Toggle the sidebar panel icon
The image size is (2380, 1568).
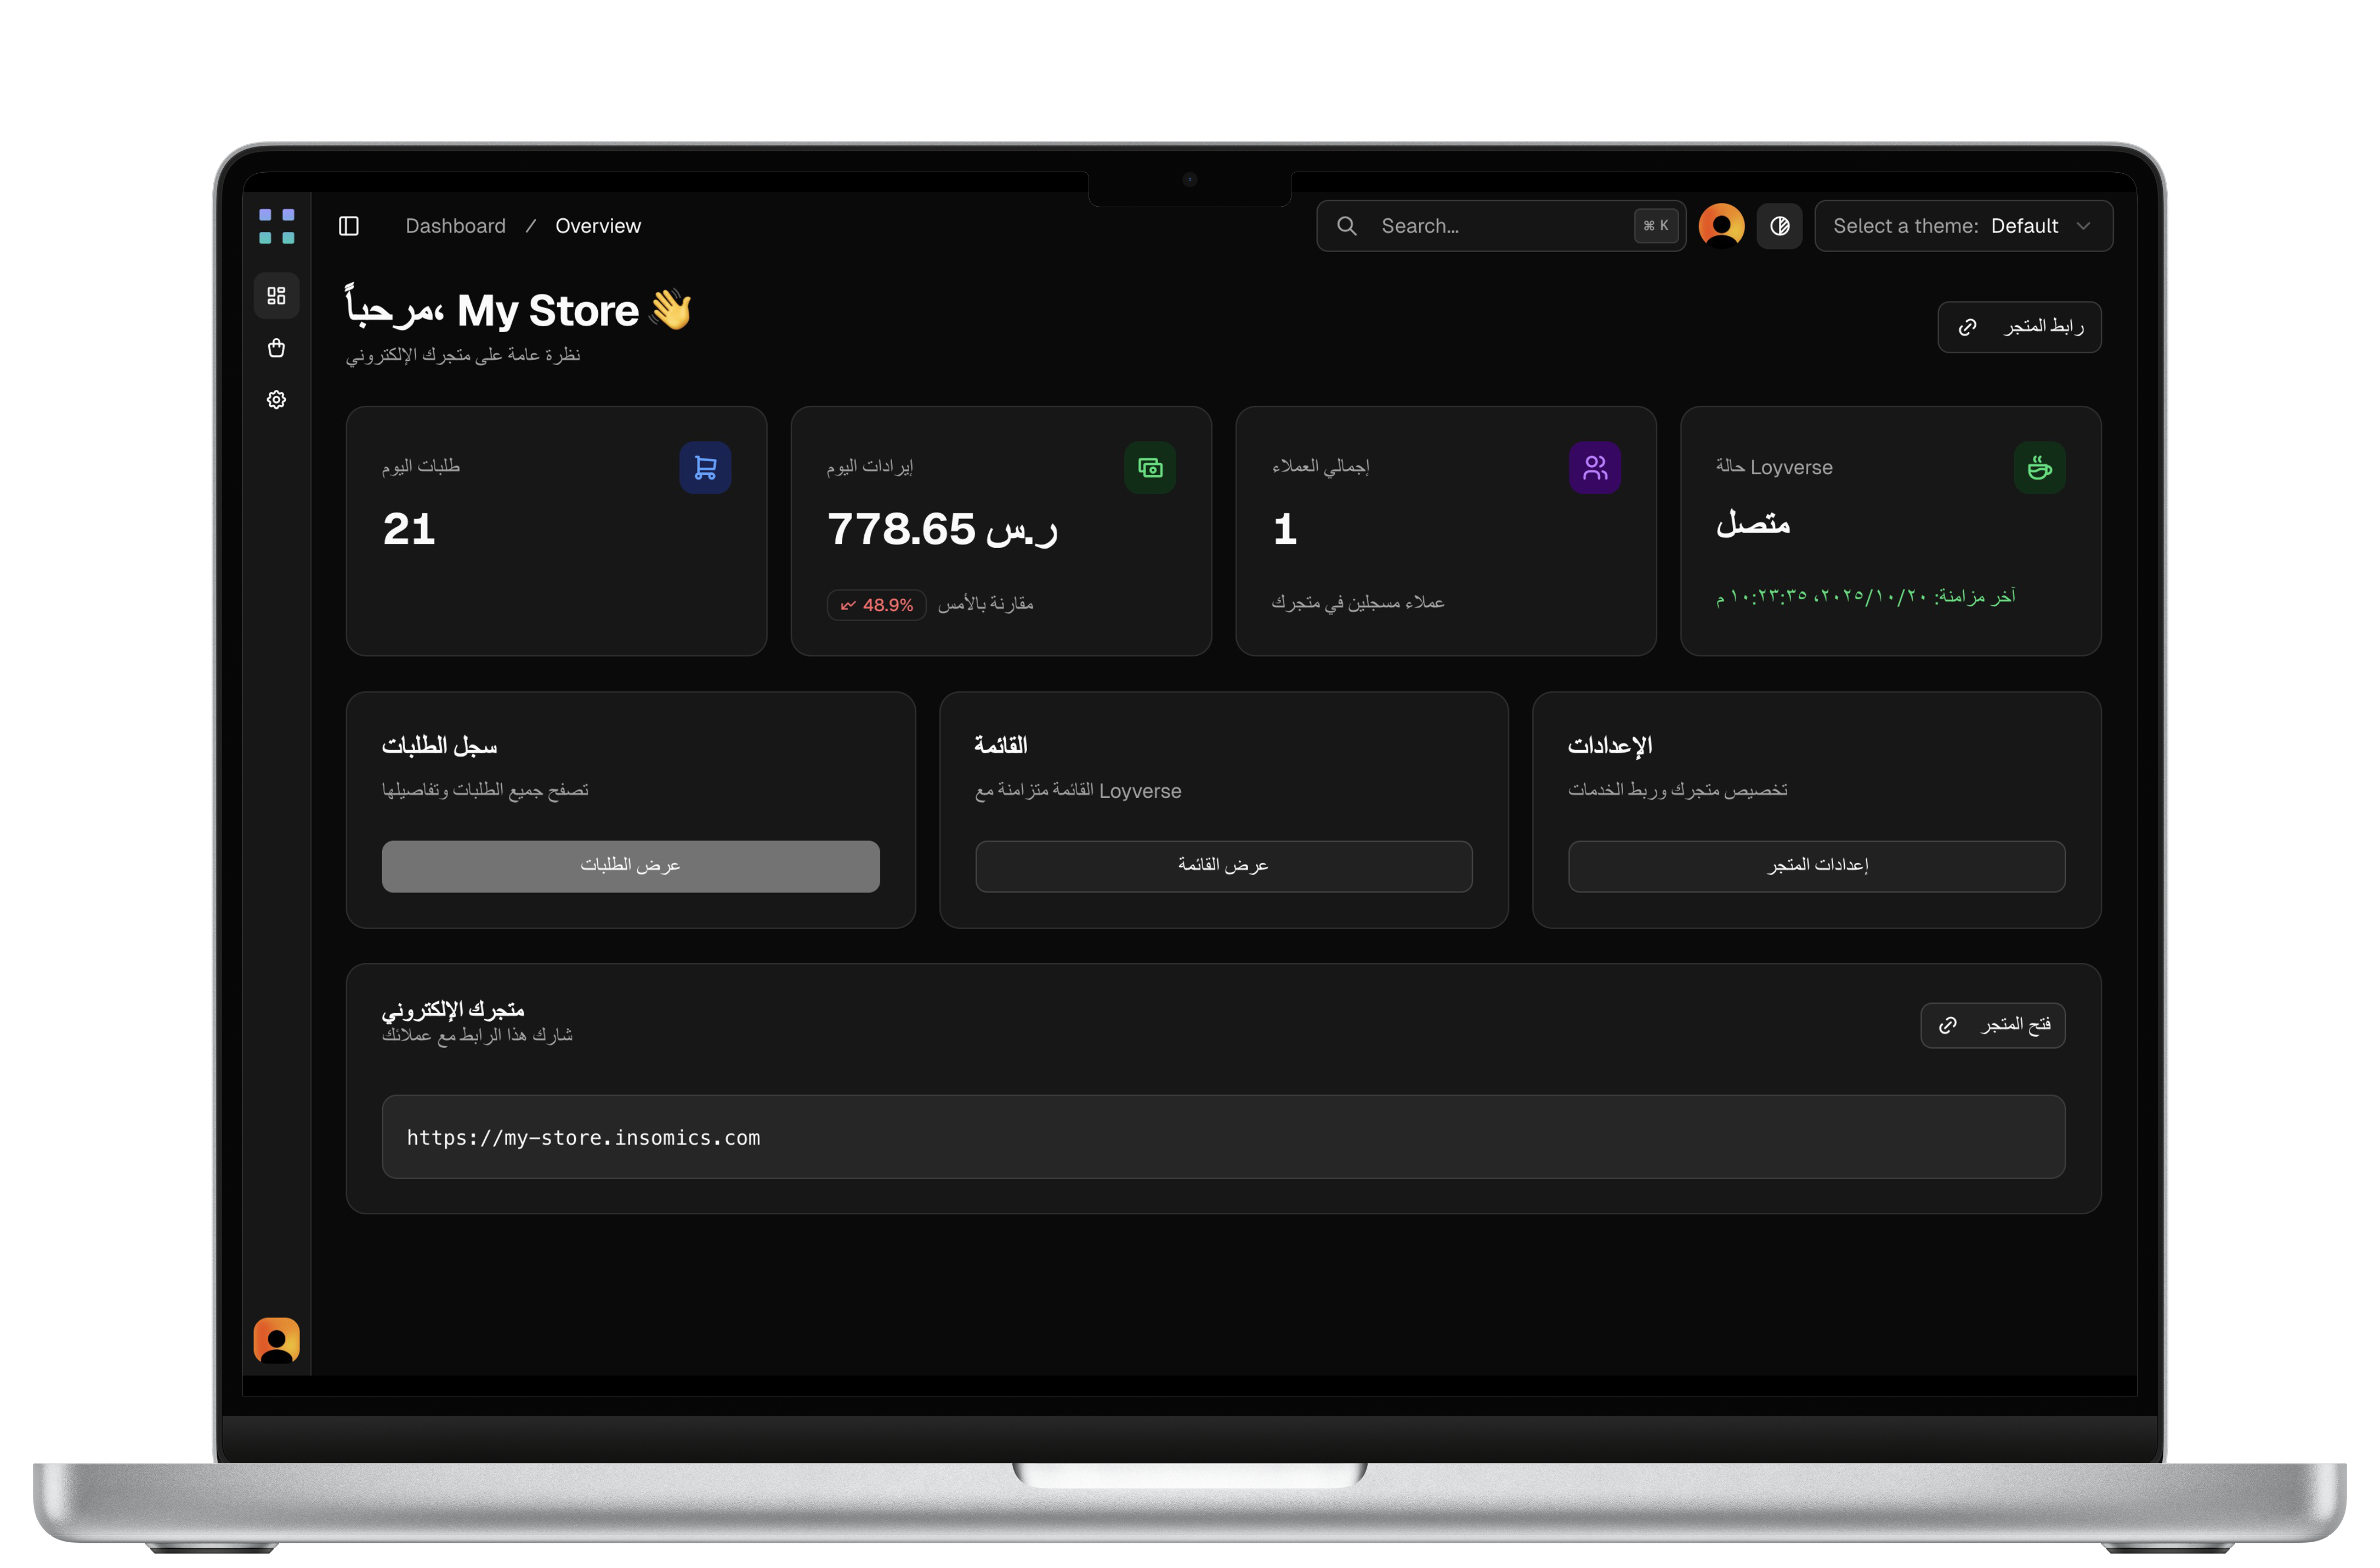[349, 226]
